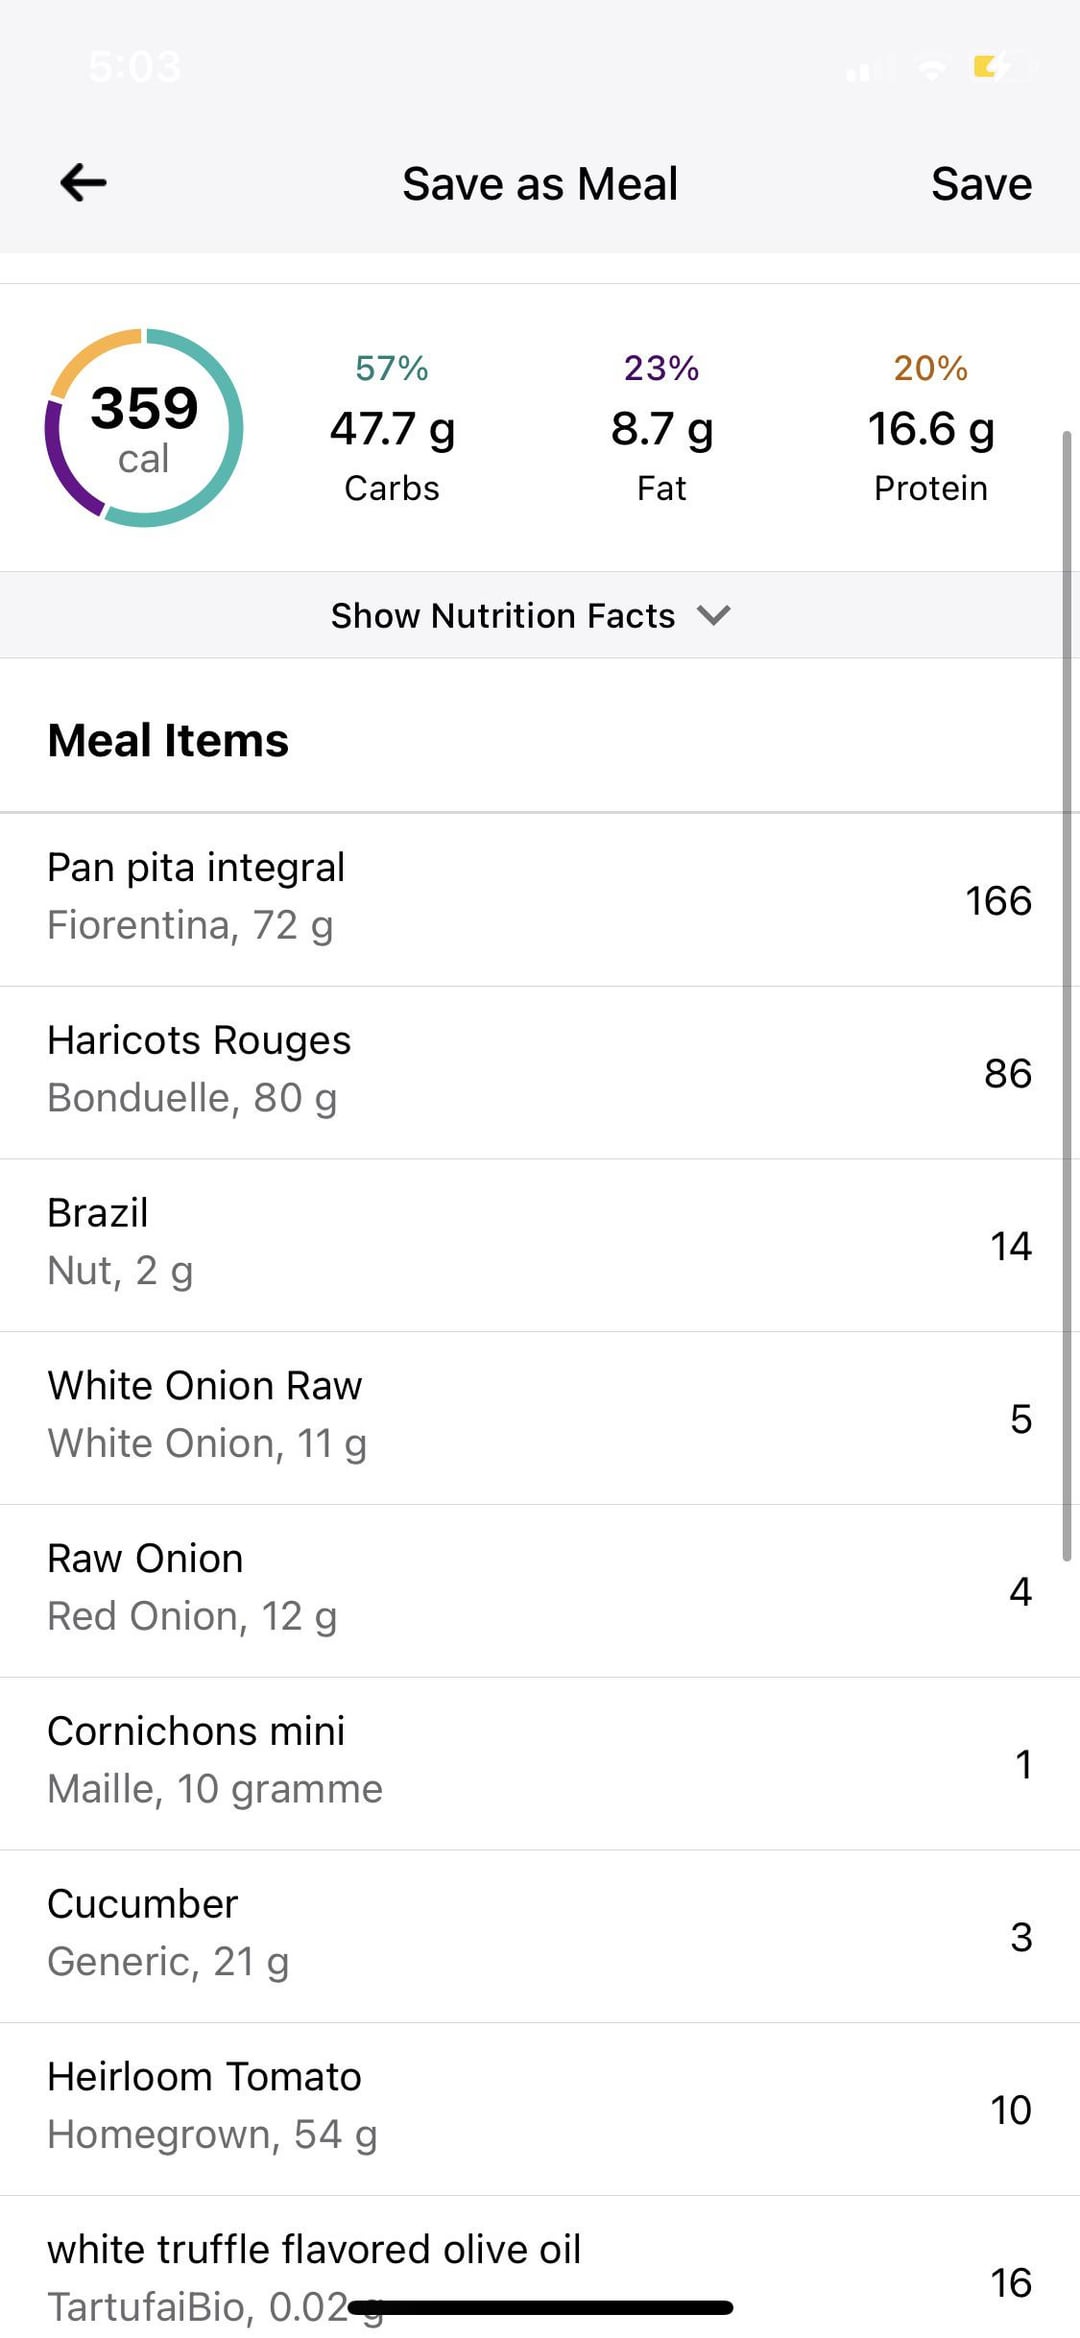The image size is (1080, 2338).
Task: Open the Pan pita integral item
Action: [x=540, y=899]
